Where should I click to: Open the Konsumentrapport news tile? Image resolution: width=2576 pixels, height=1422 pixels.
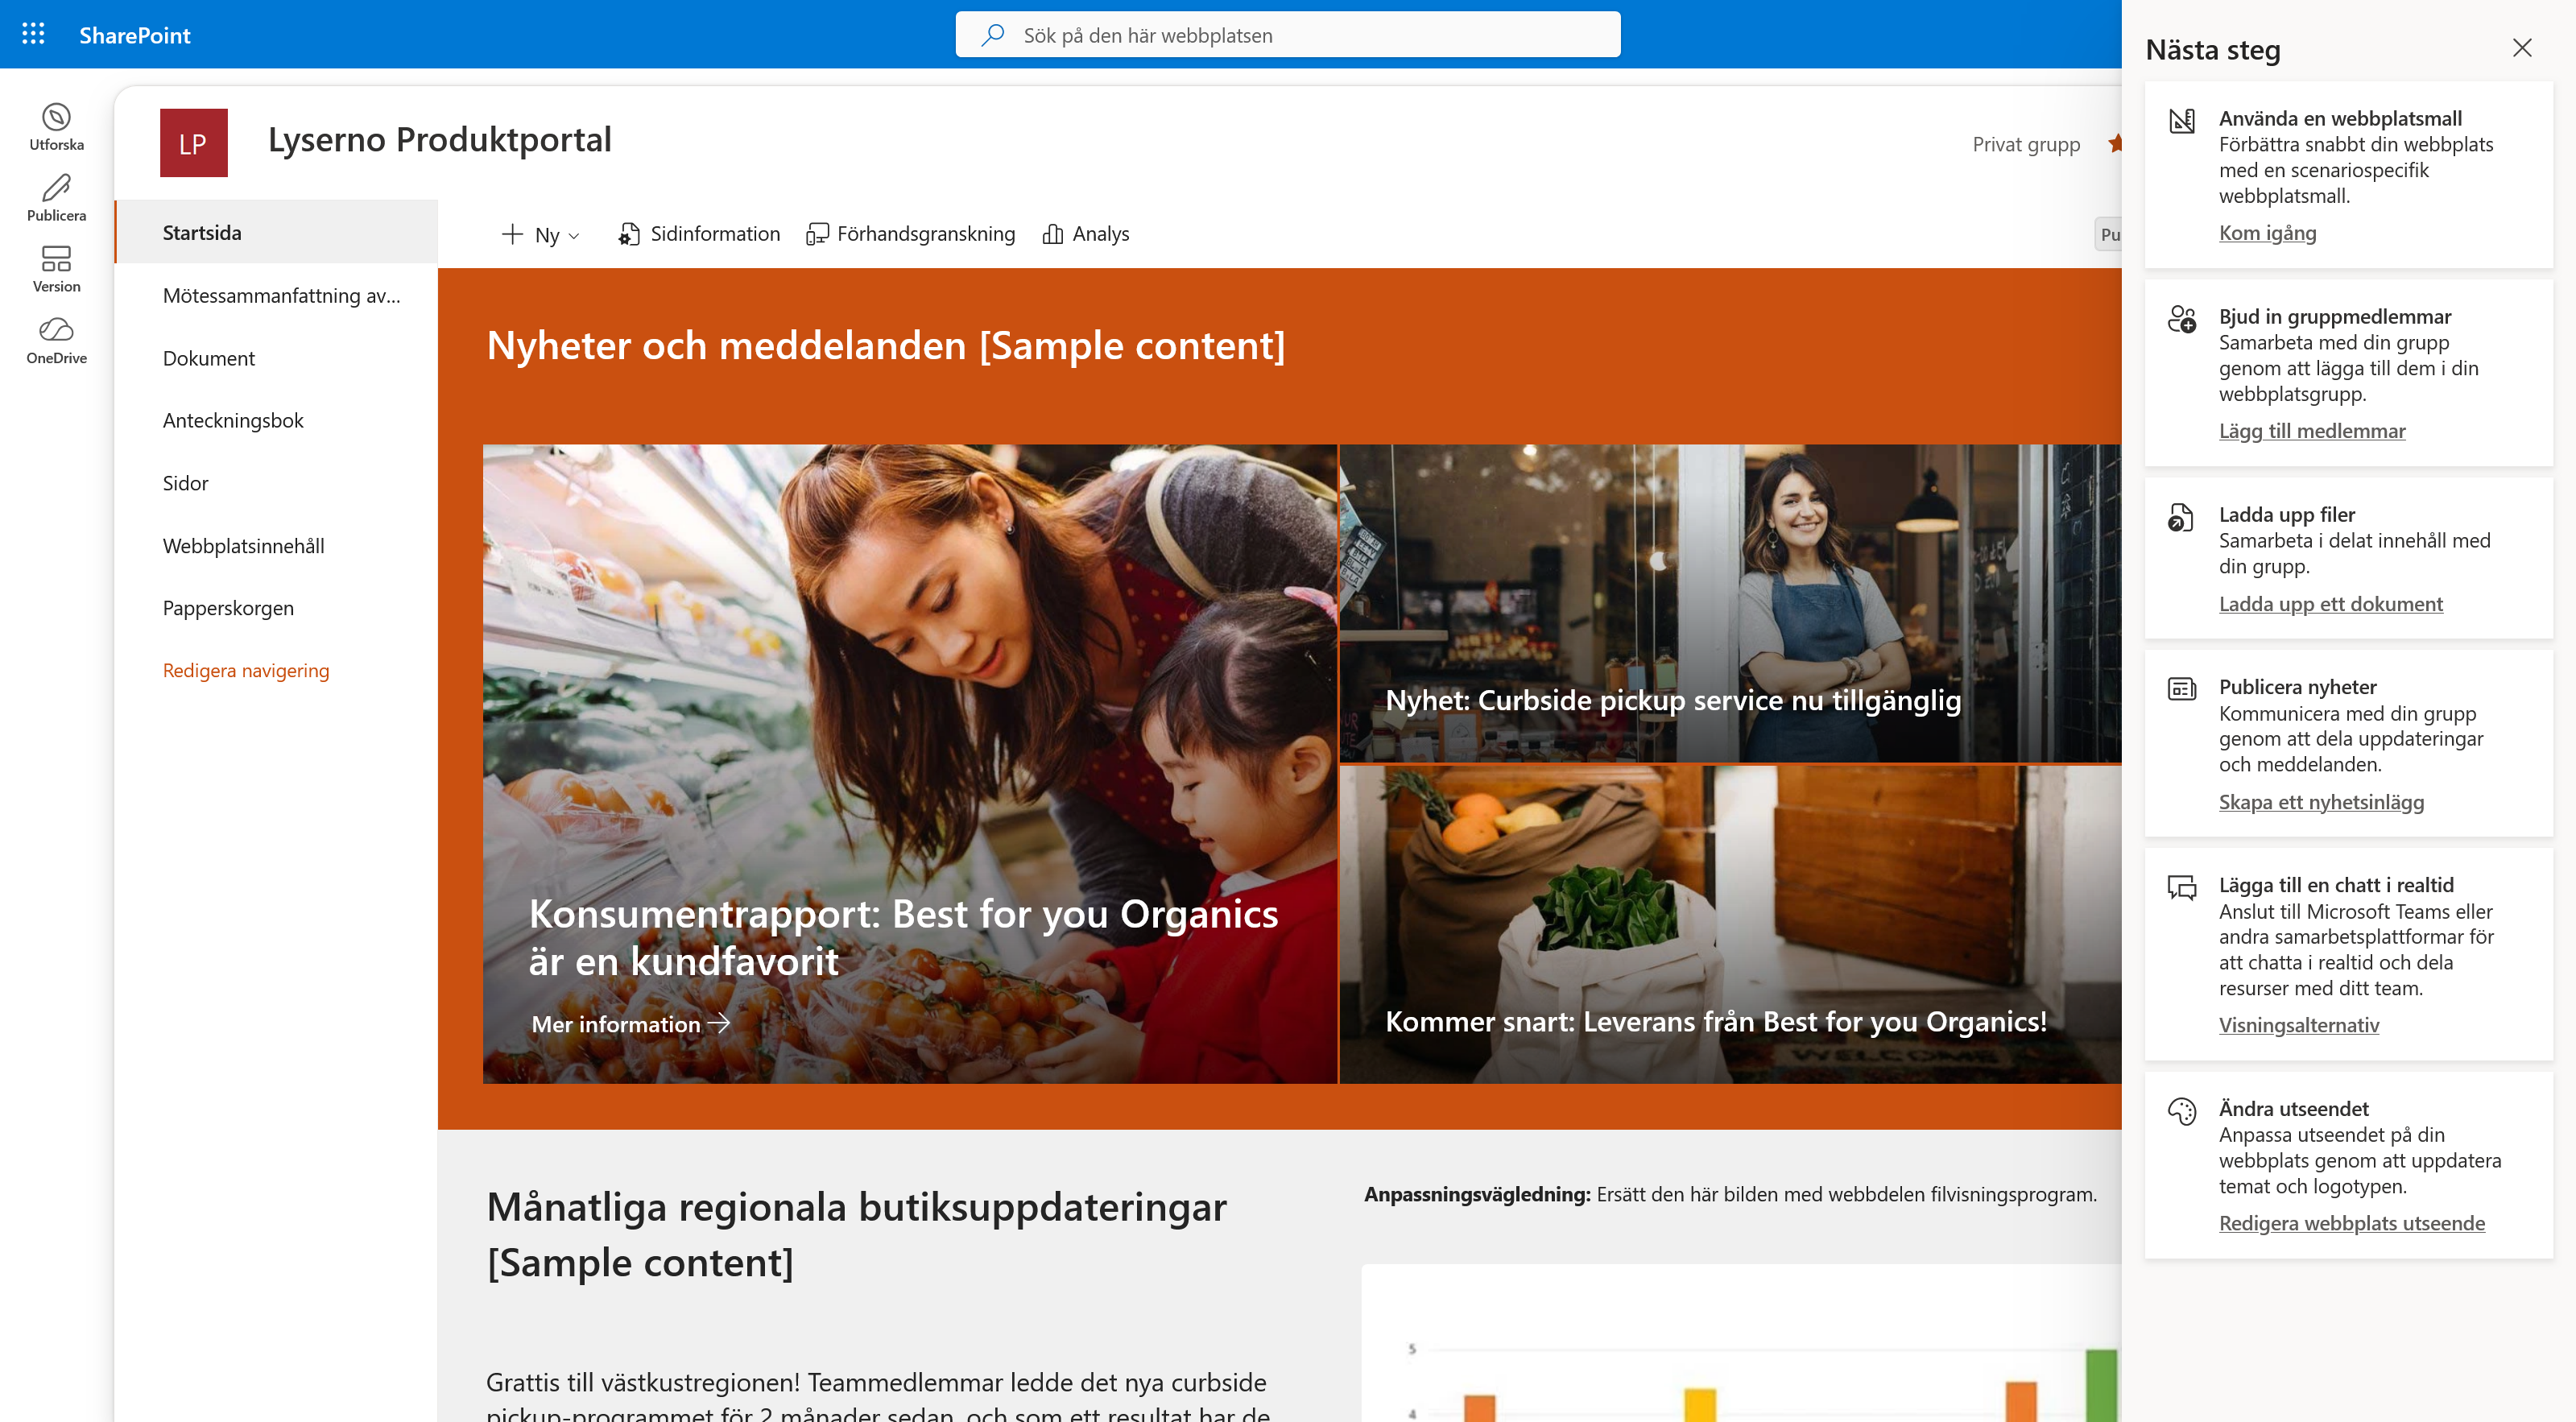tap(909, 764)
